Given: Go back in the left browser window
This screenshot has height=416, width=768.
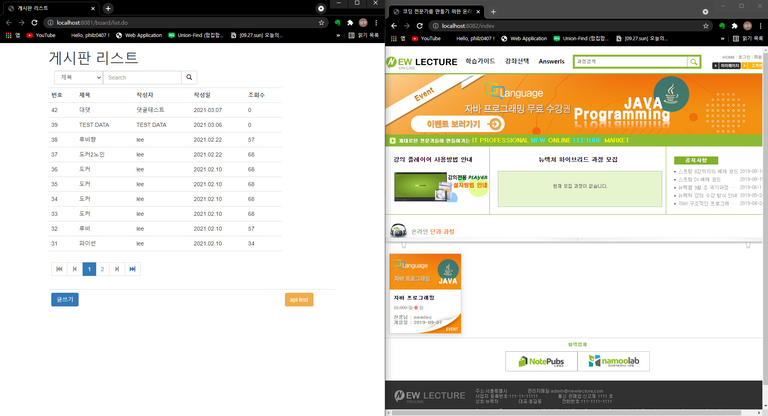Looking at the screenshot, I should (8, 23).
